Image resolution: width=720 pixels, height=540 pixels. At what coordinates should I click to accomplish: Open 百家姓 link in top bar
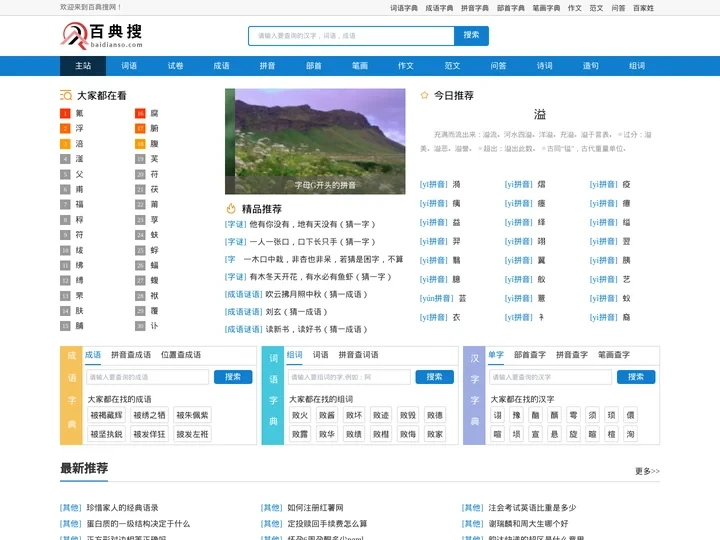click(643, 8)
